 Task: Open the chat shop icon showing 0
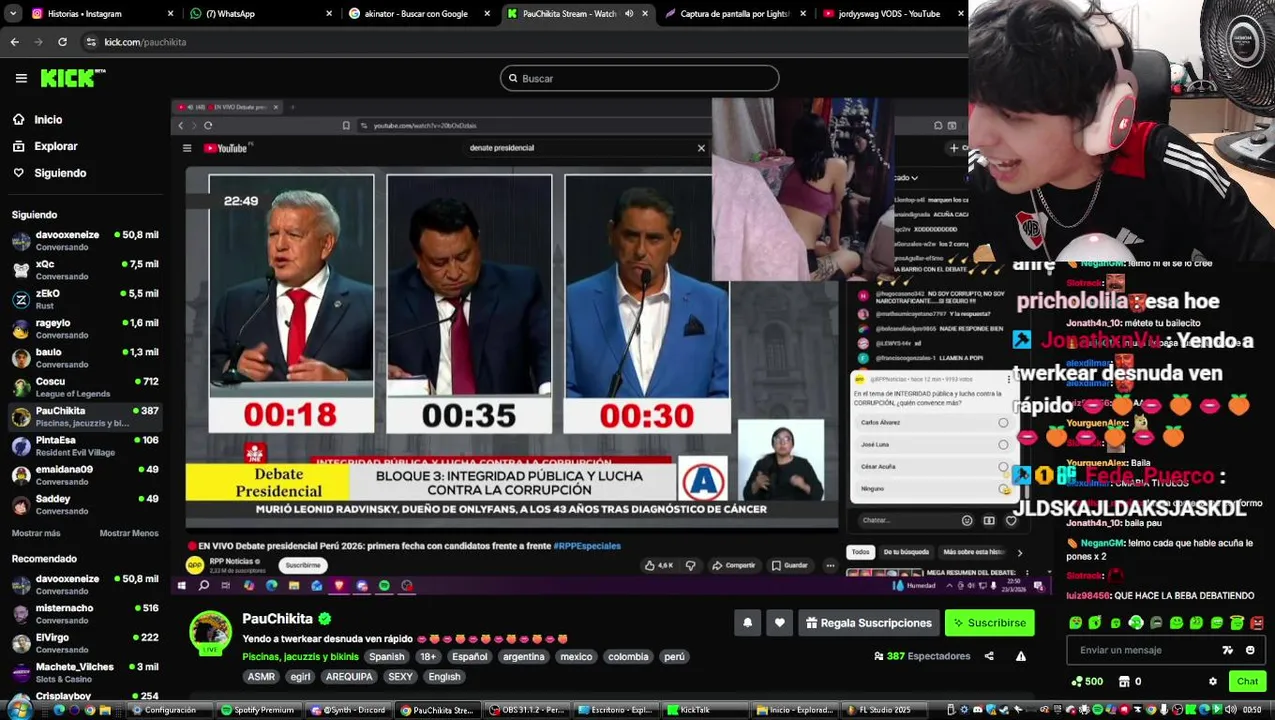1130,682
